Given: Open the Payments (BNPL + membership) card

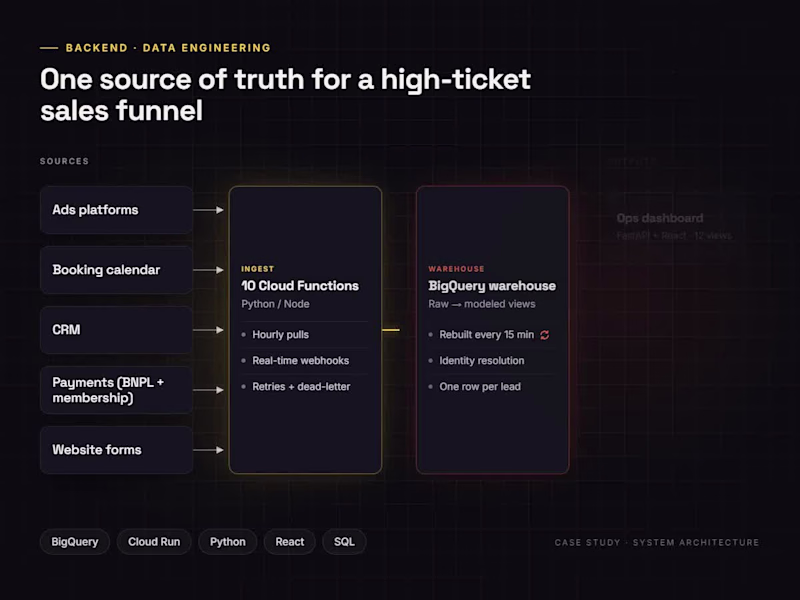Looking at the screenshot, I should click(116, 390).
